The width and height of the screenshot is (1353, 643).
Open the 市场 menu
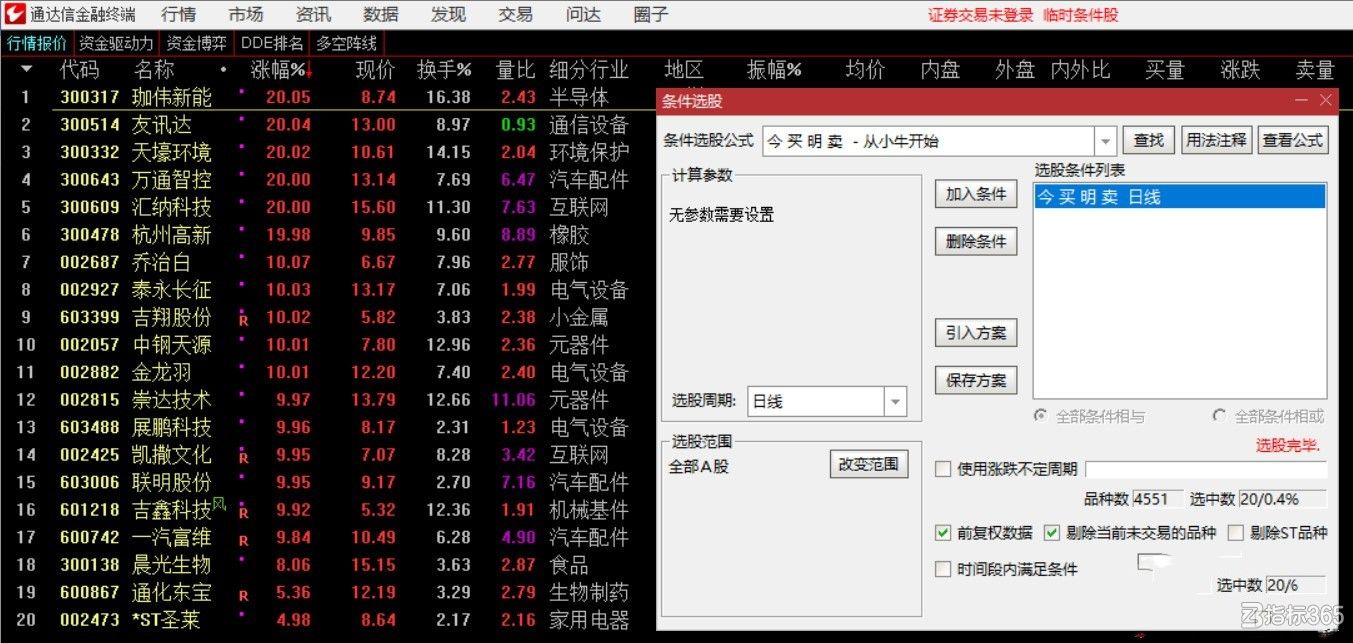point(245,15)
